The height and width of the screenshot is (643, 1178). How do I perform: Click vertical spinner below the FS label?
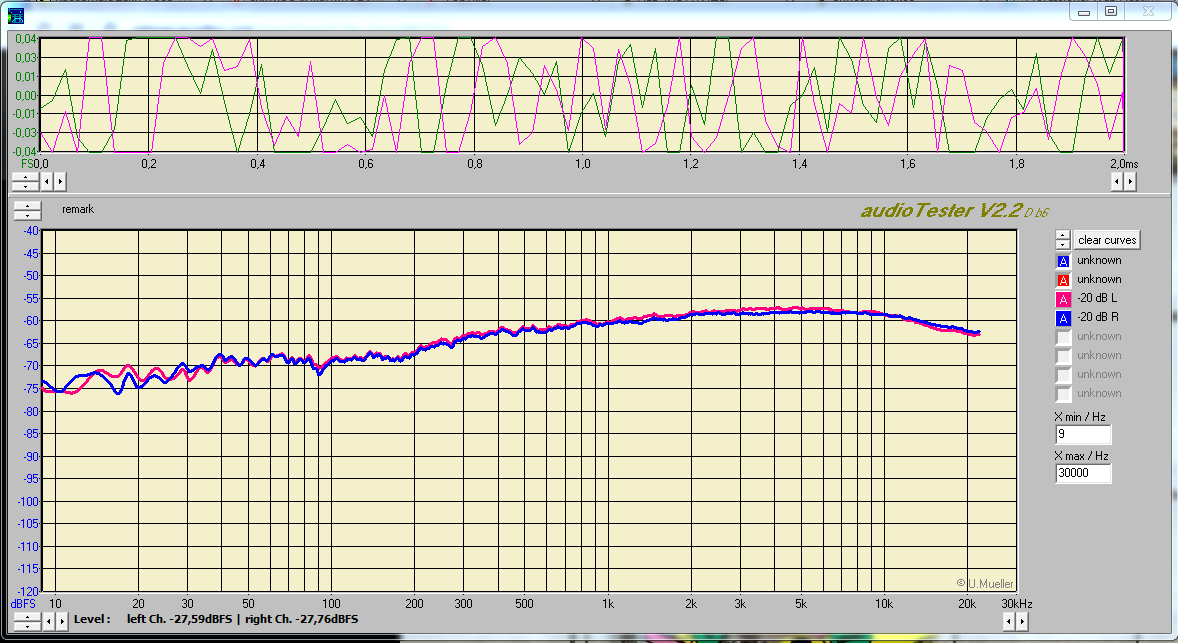26,182
